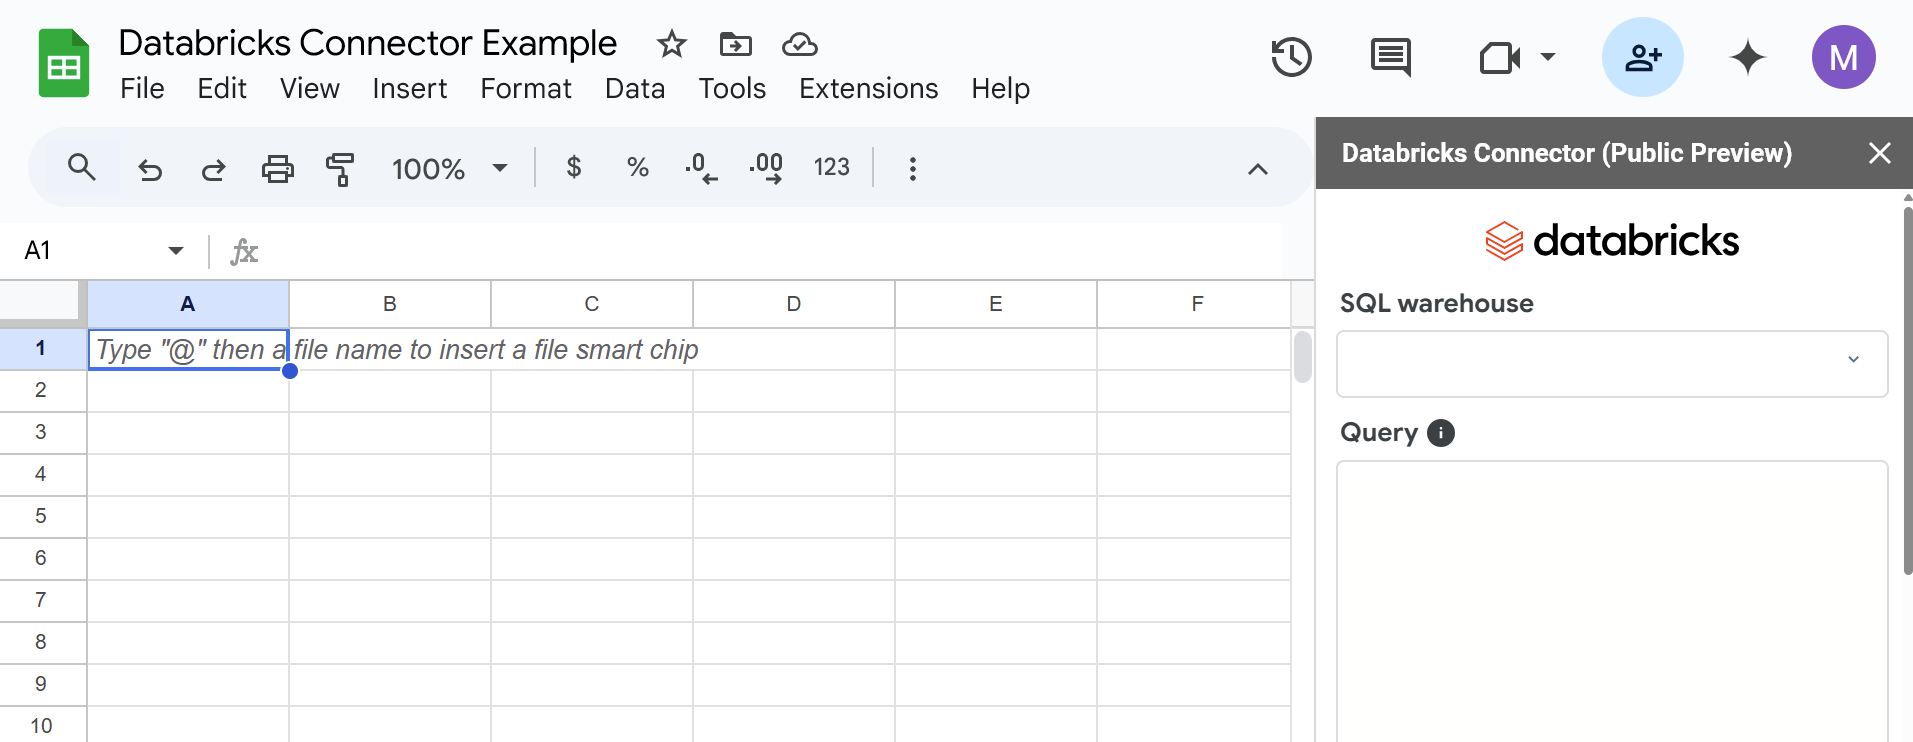The image size is (1913, 742).
Task: Collapse the toolbar with the up chevron
Action: 1257,169
